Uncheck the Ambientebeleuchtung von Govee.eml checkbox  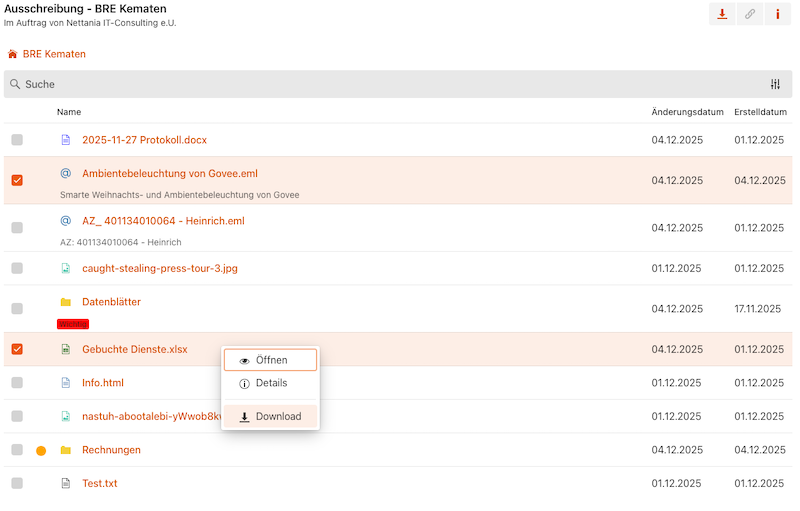(x=17, y=181)
